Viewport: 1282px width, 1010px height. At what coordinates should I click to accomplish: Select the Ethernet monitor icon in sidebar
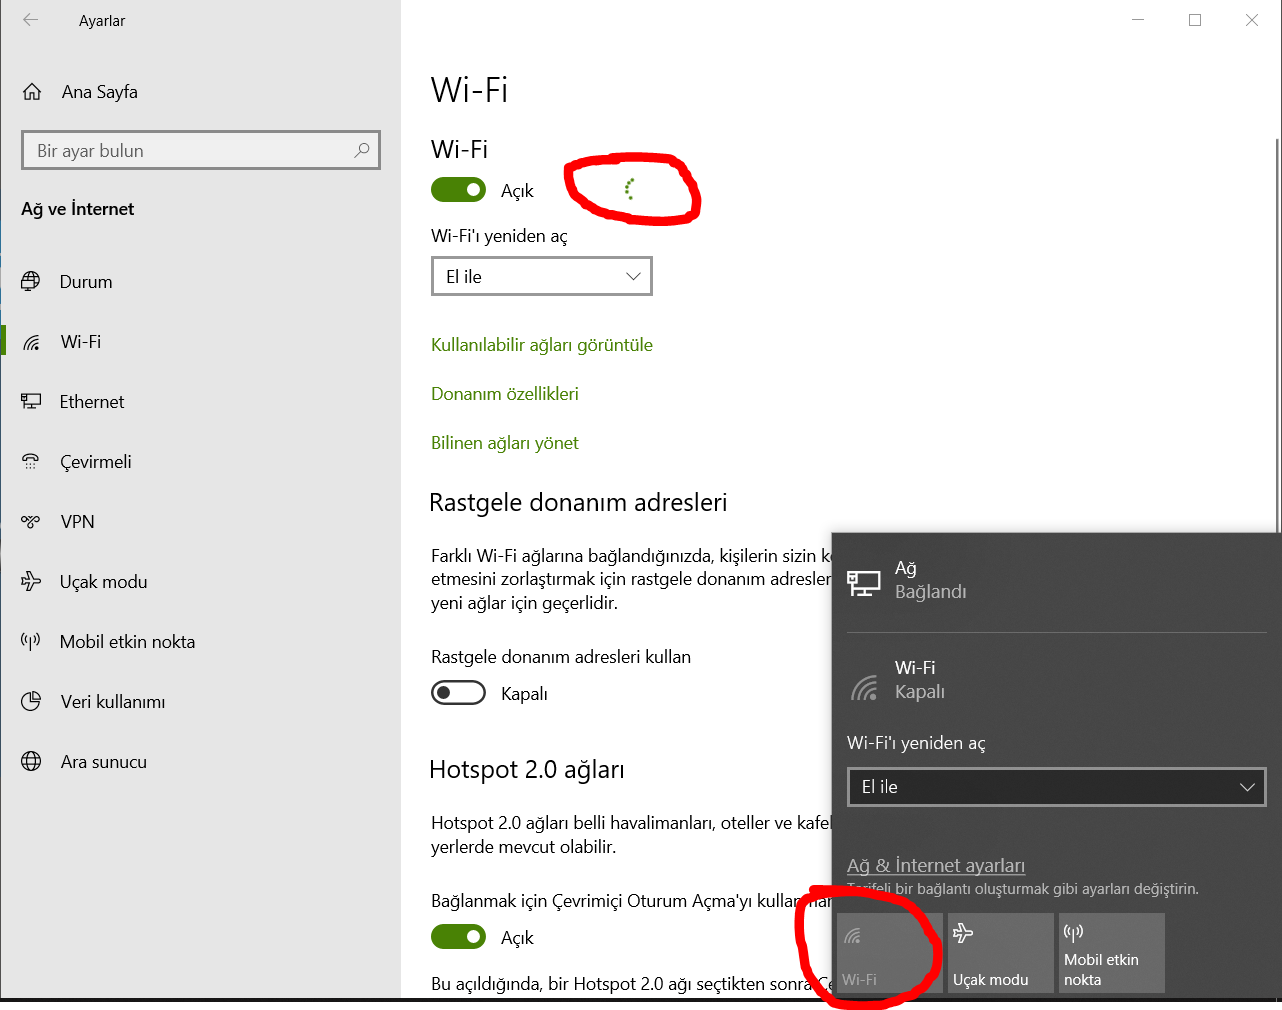click(31, 401)
